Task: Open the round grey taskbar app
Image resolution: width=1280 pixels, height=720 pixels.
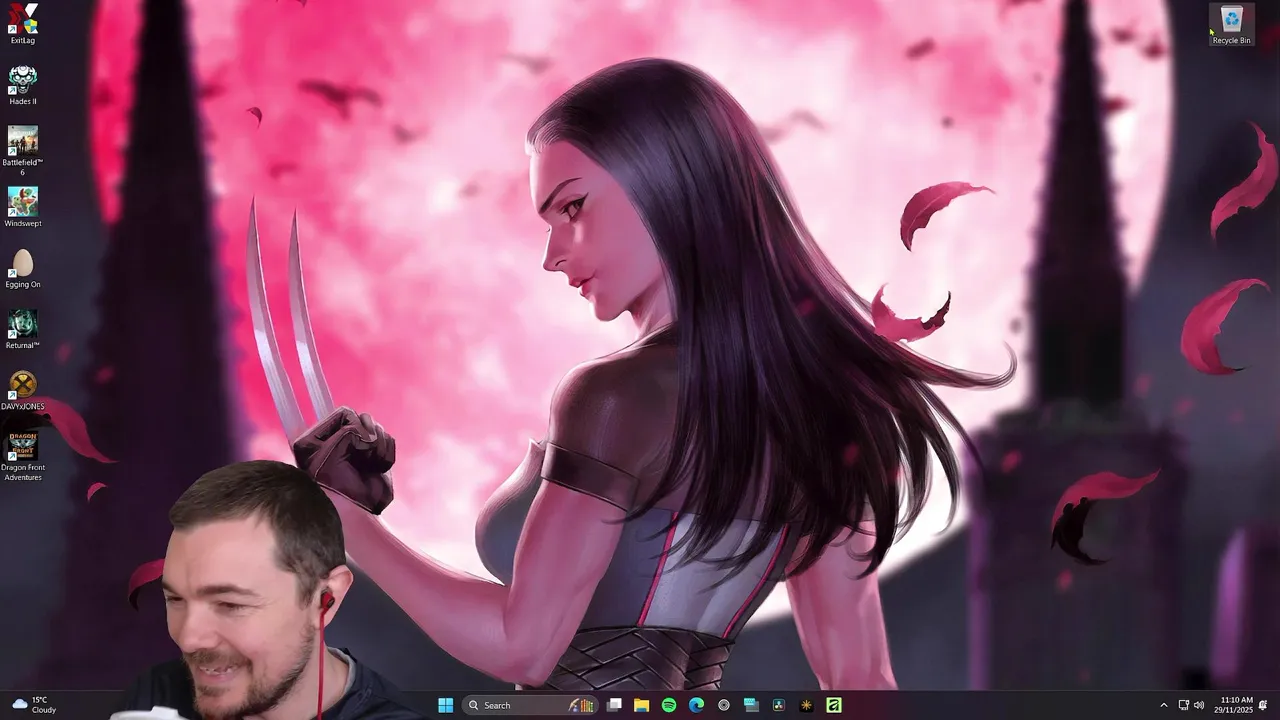Action: (x=724, y=705)
